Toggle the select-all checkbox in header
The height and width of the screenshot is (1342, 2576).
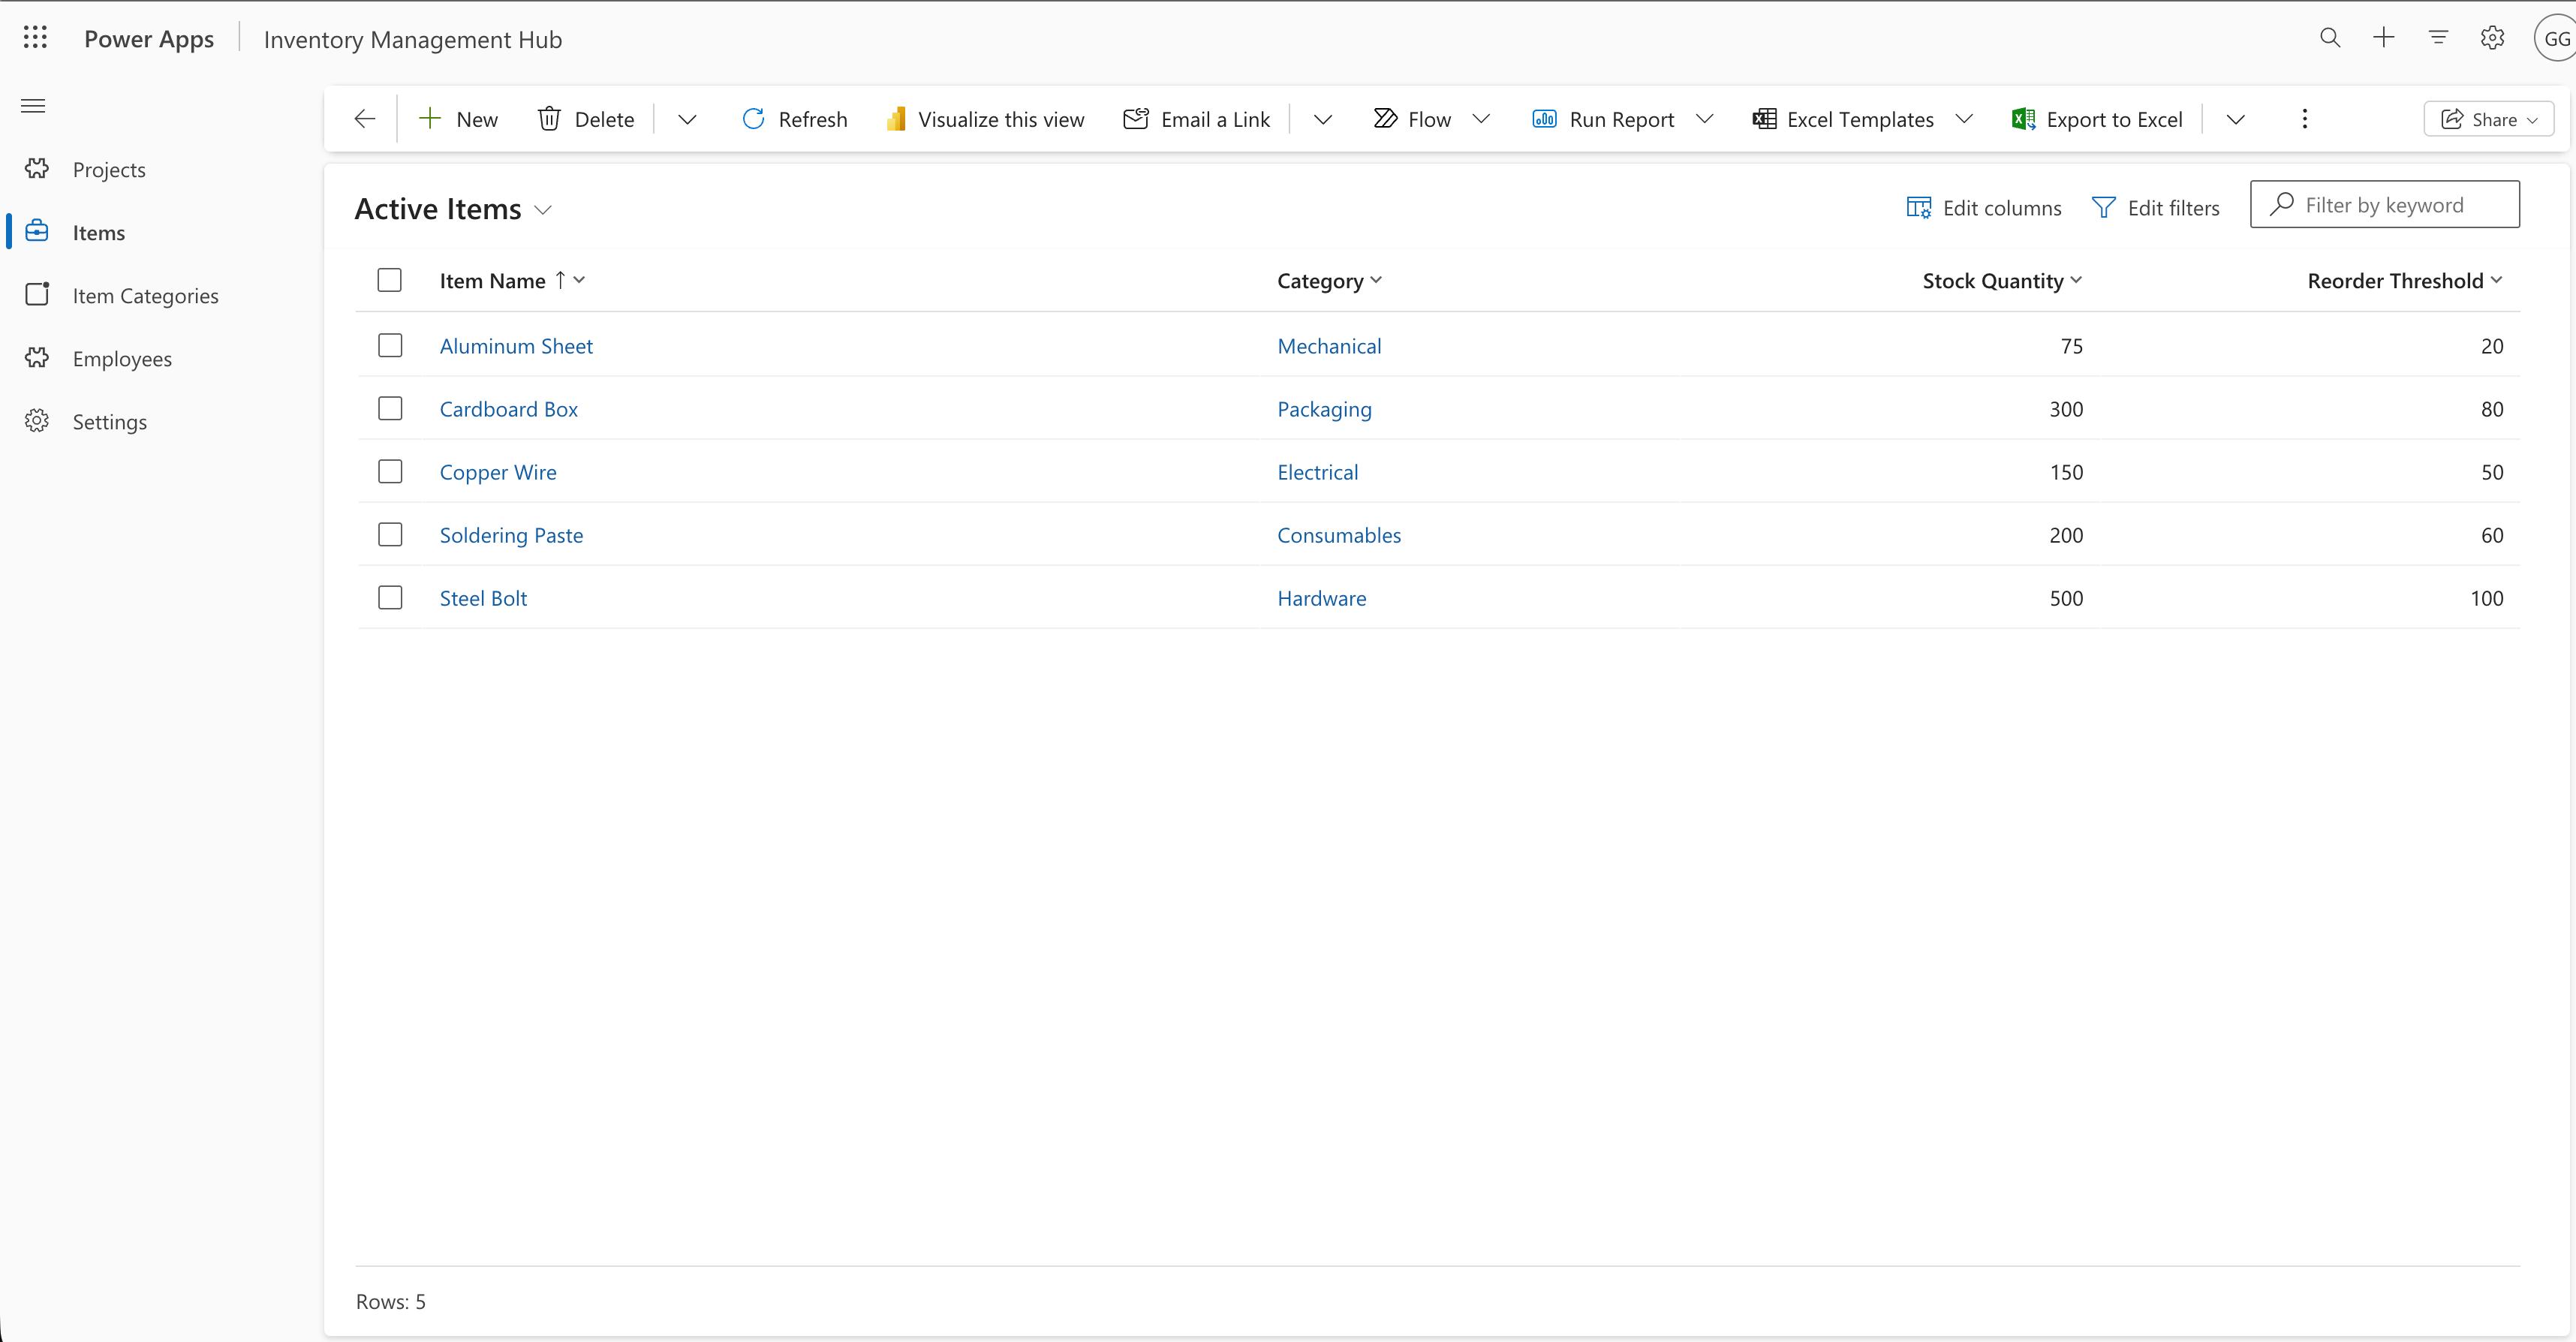(x=390, y=280)
